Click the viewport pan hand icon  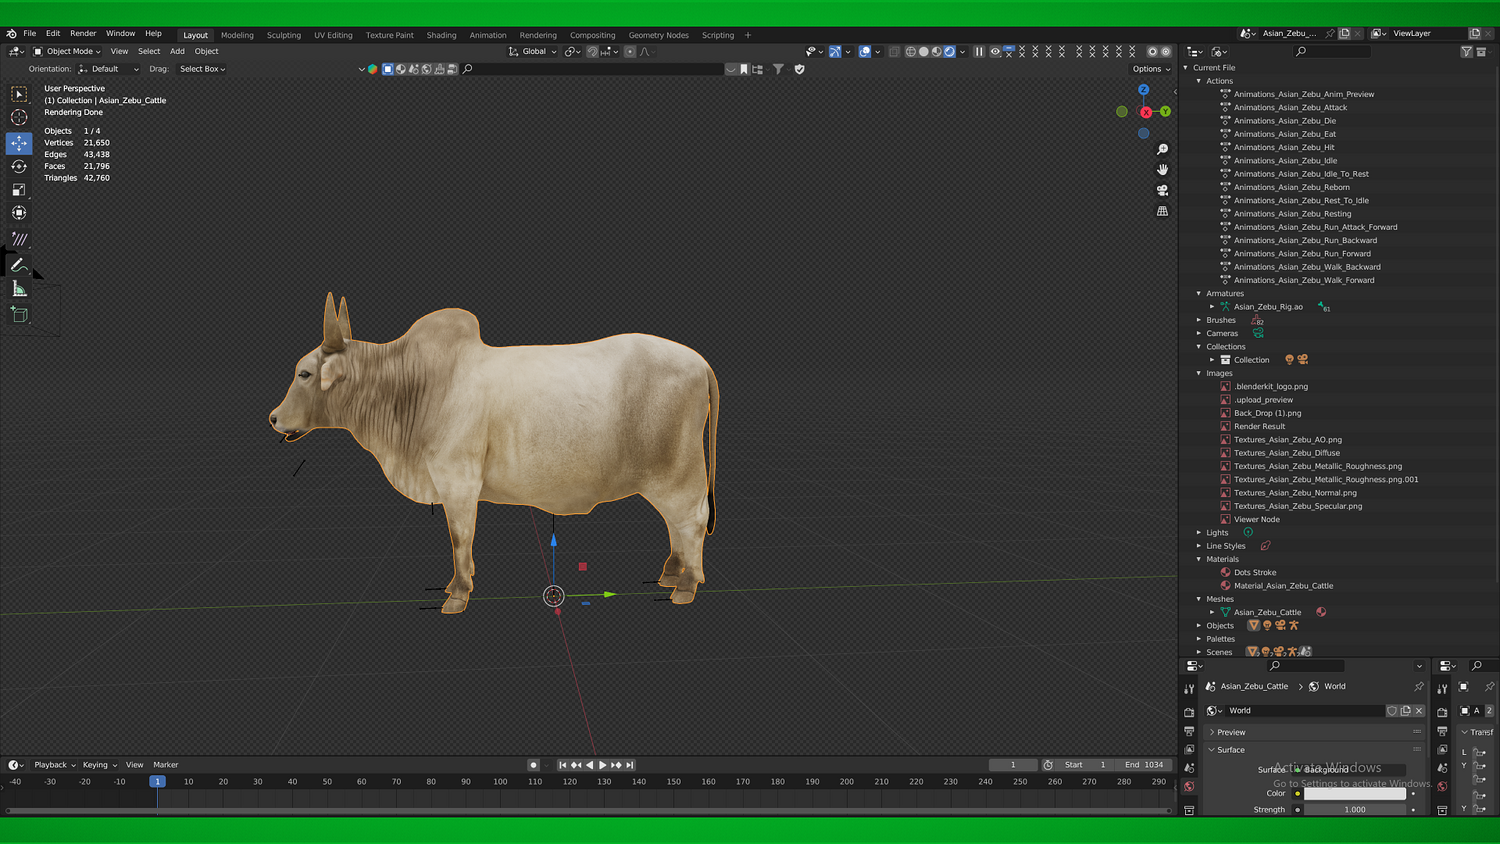pos(1162,169)
